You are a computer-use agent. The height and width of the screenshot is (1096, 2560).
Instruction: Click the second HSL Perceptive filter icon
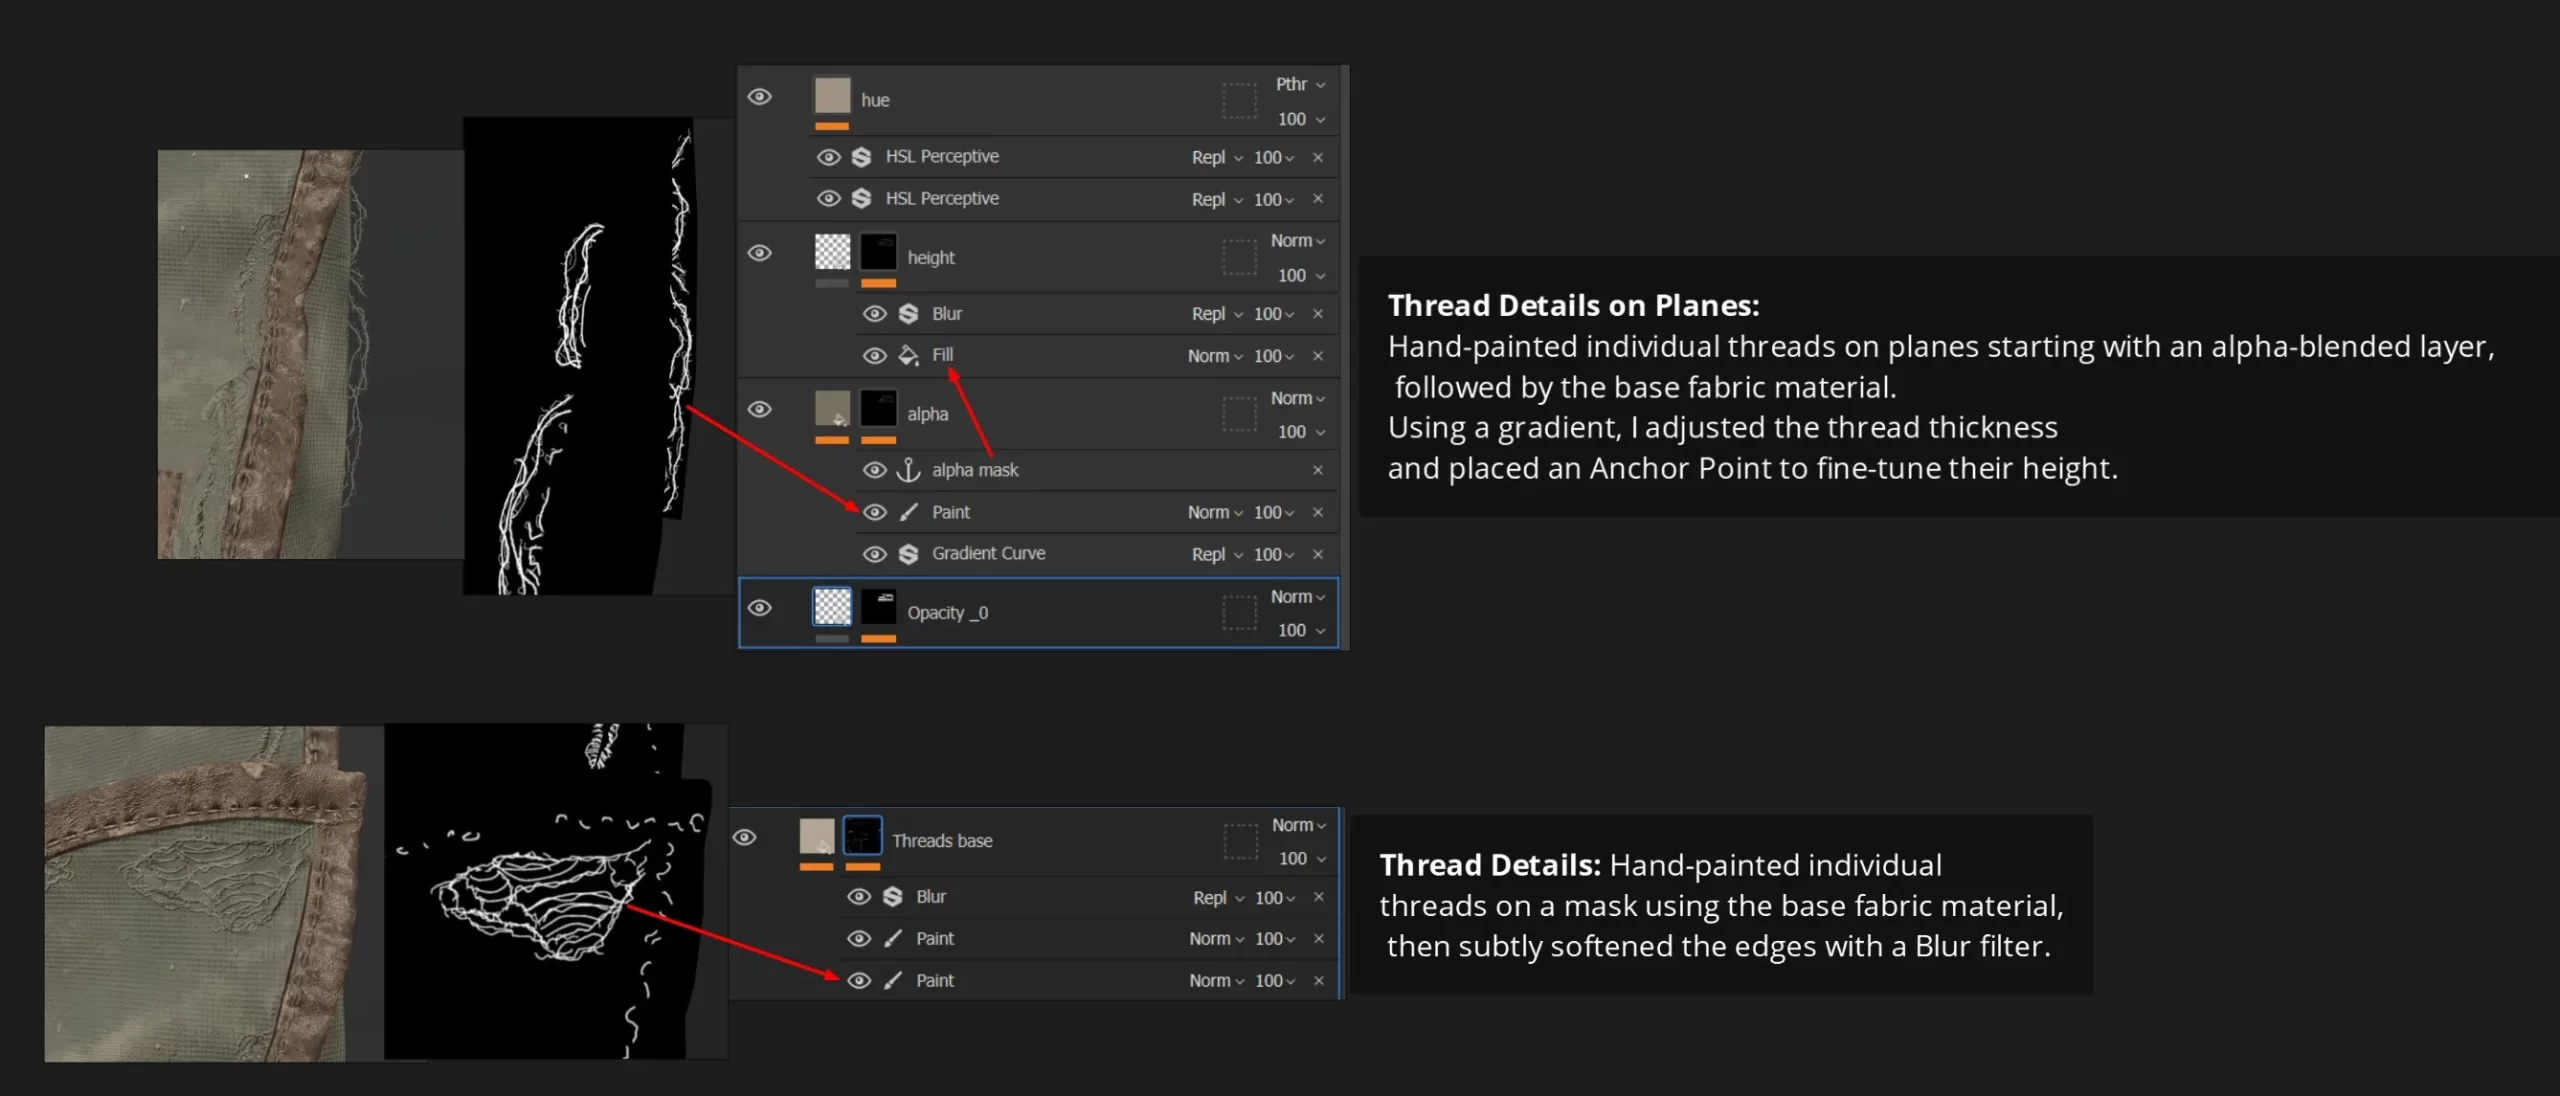(x=861, y=199)
